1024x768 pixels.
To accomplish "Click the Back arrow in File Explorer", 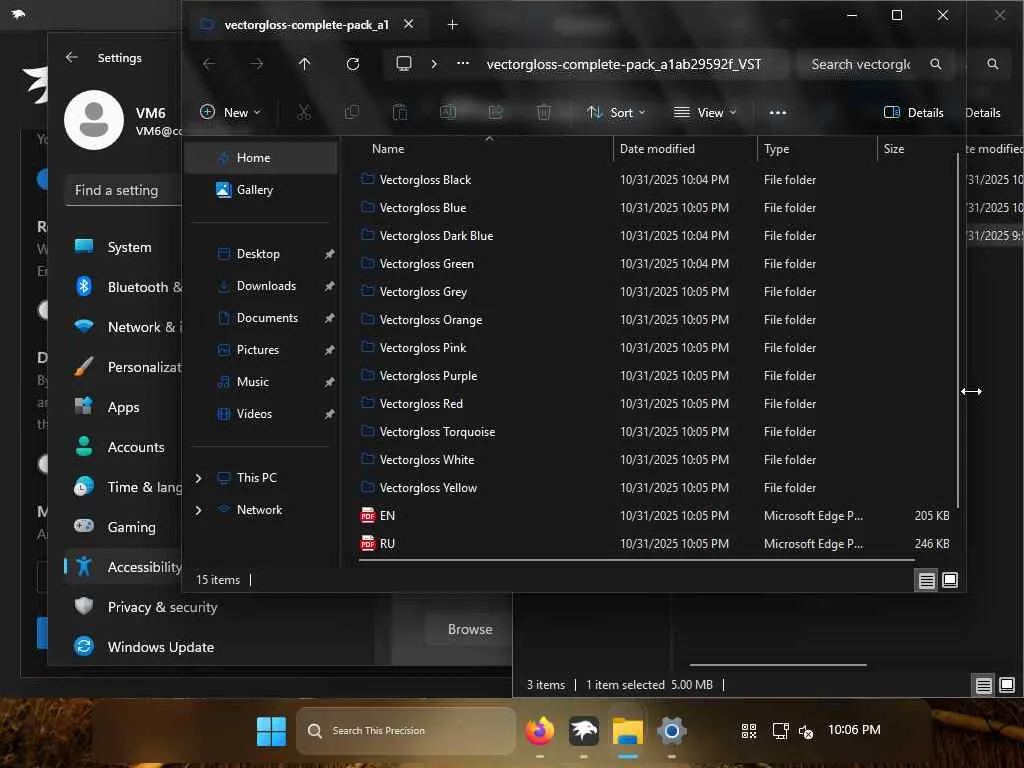I will pyautogui.click(x=209, y=64).
